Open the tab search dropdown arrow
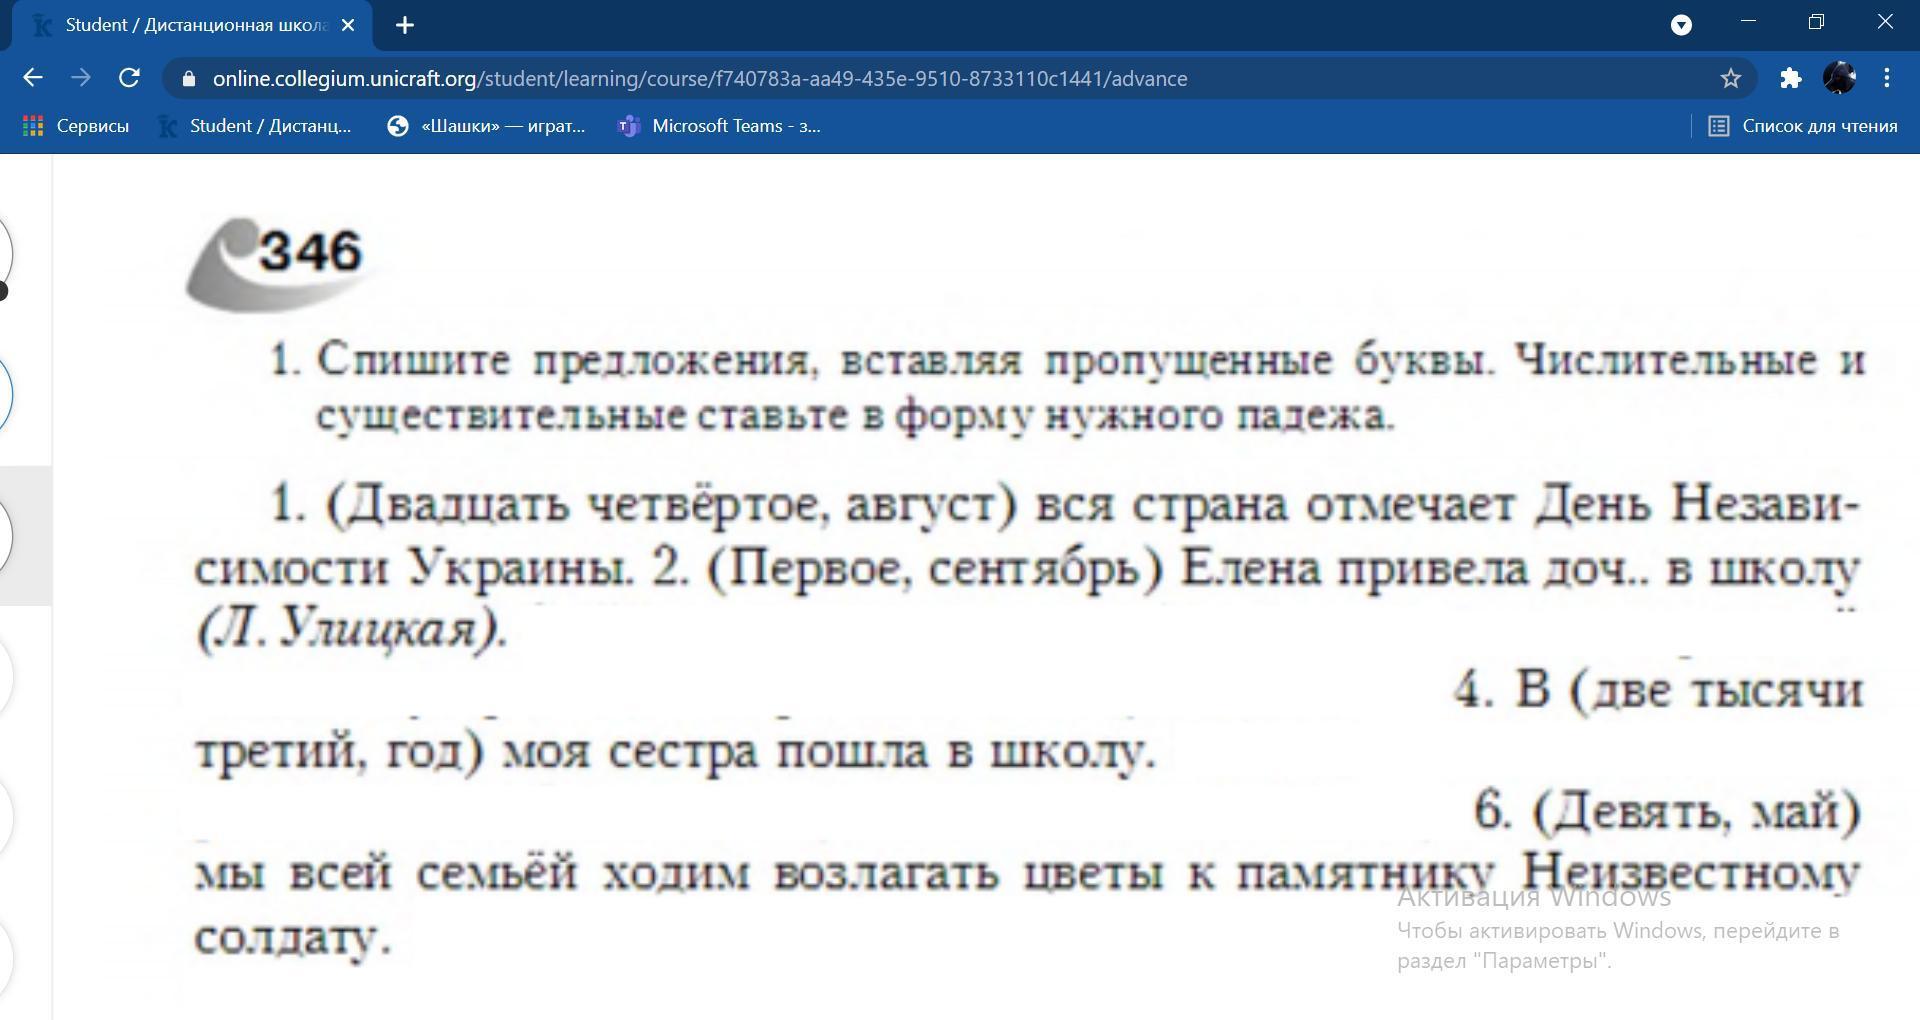Viewport: 1920px width, 1020px height. click(1681, 25)
